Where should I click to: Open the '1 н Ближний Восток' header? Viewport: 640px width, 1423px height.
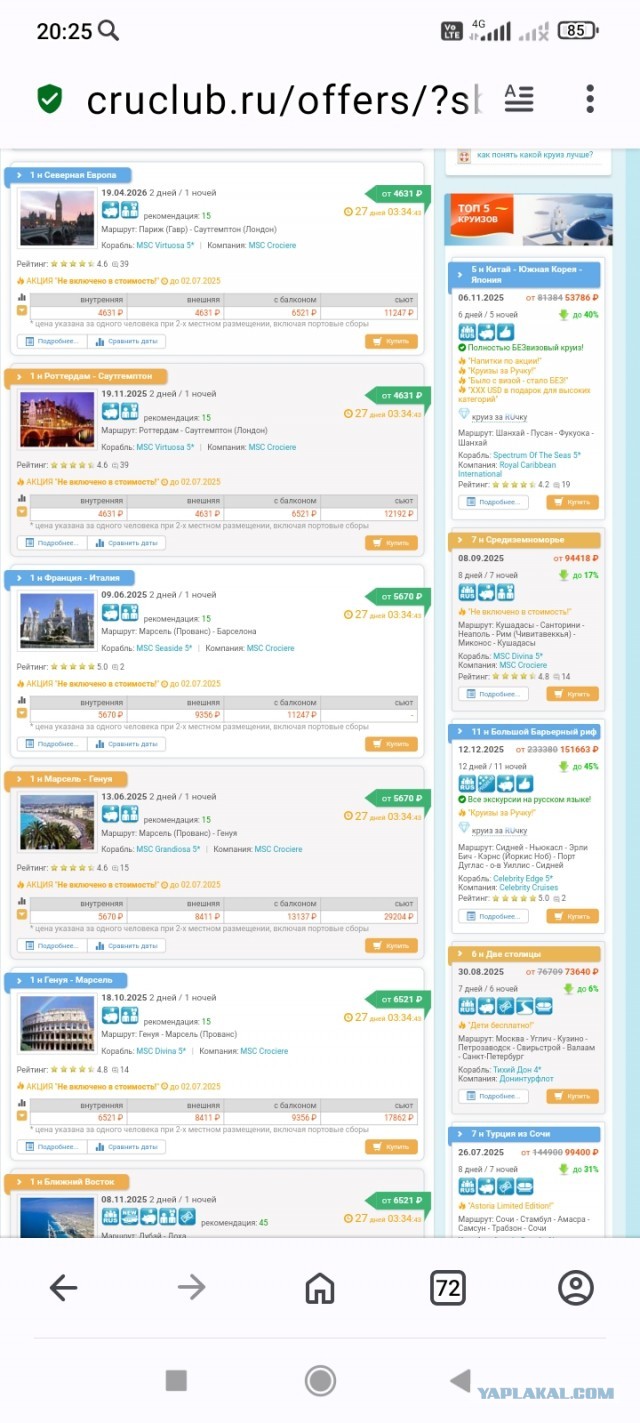click(x=67, y=1182)
